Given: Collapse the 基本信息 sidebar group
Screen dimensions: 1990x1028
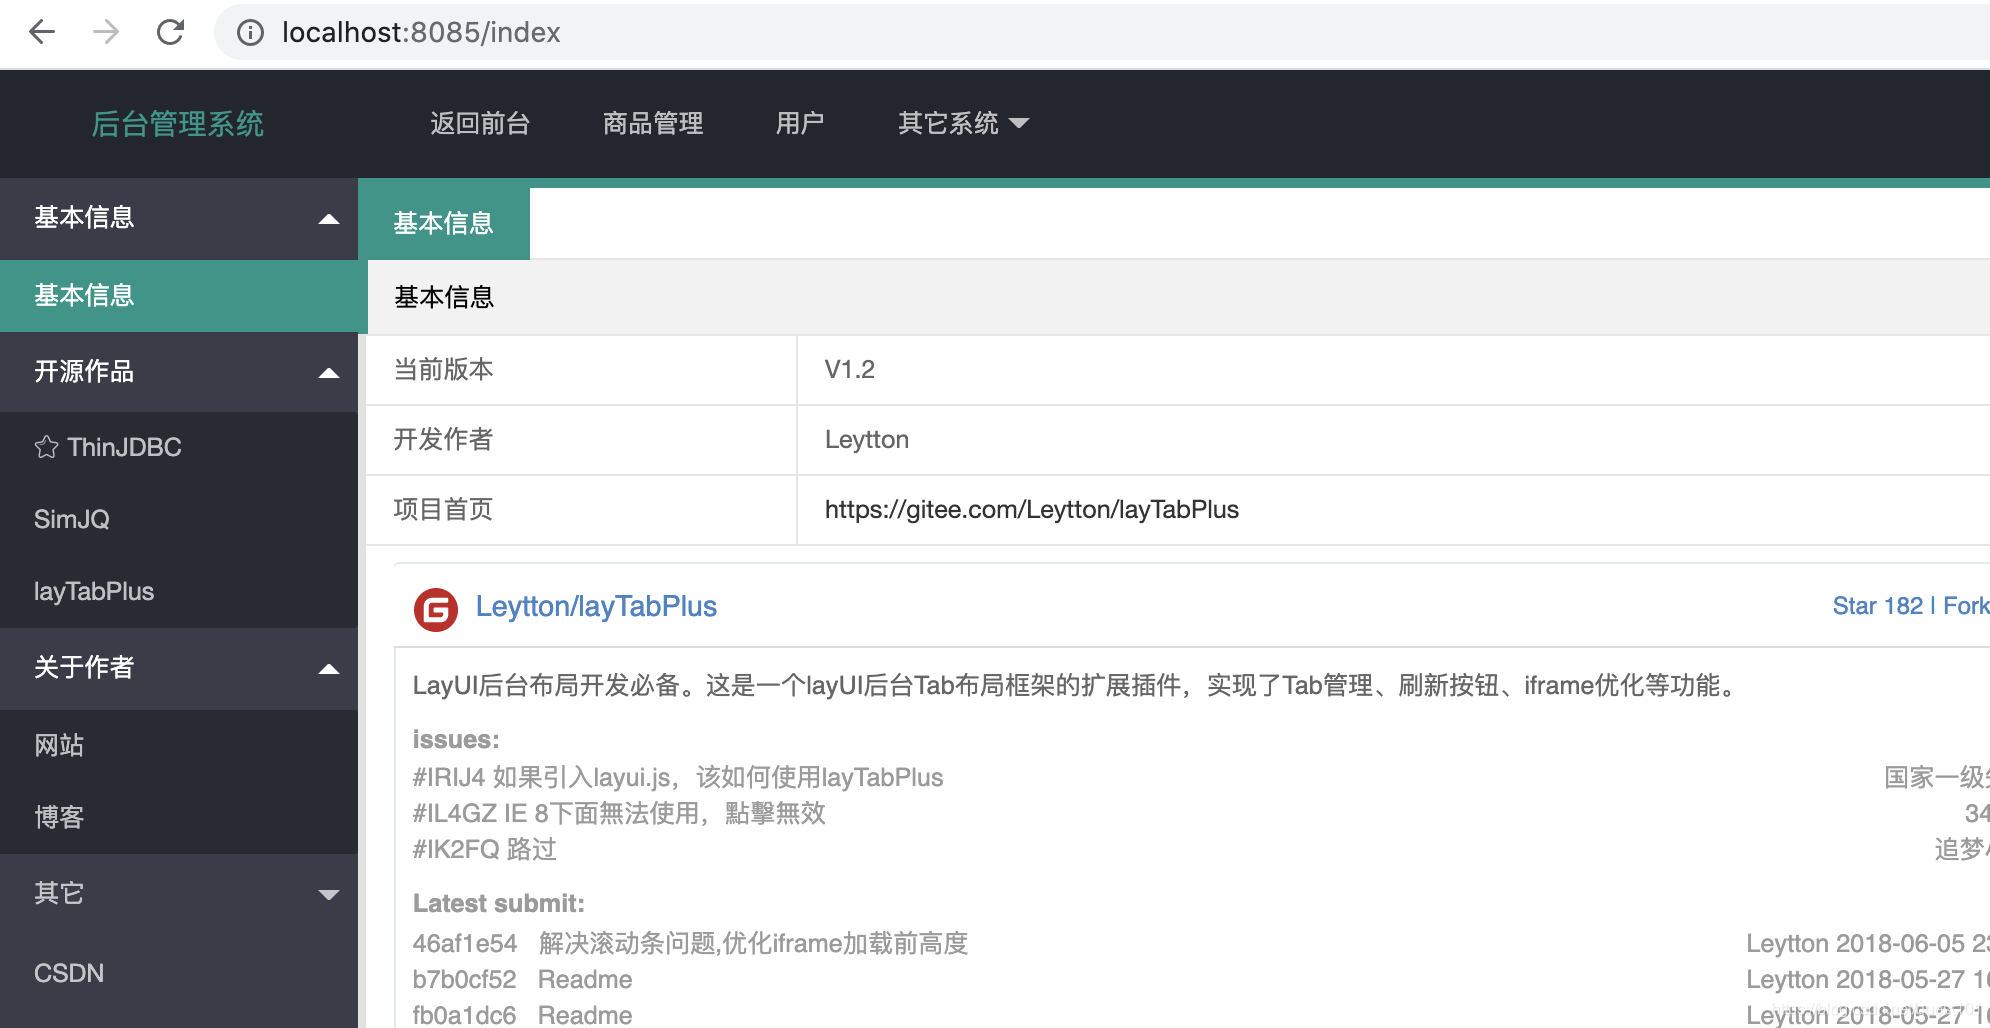Looking at the screenshot, I should point(179,218).
